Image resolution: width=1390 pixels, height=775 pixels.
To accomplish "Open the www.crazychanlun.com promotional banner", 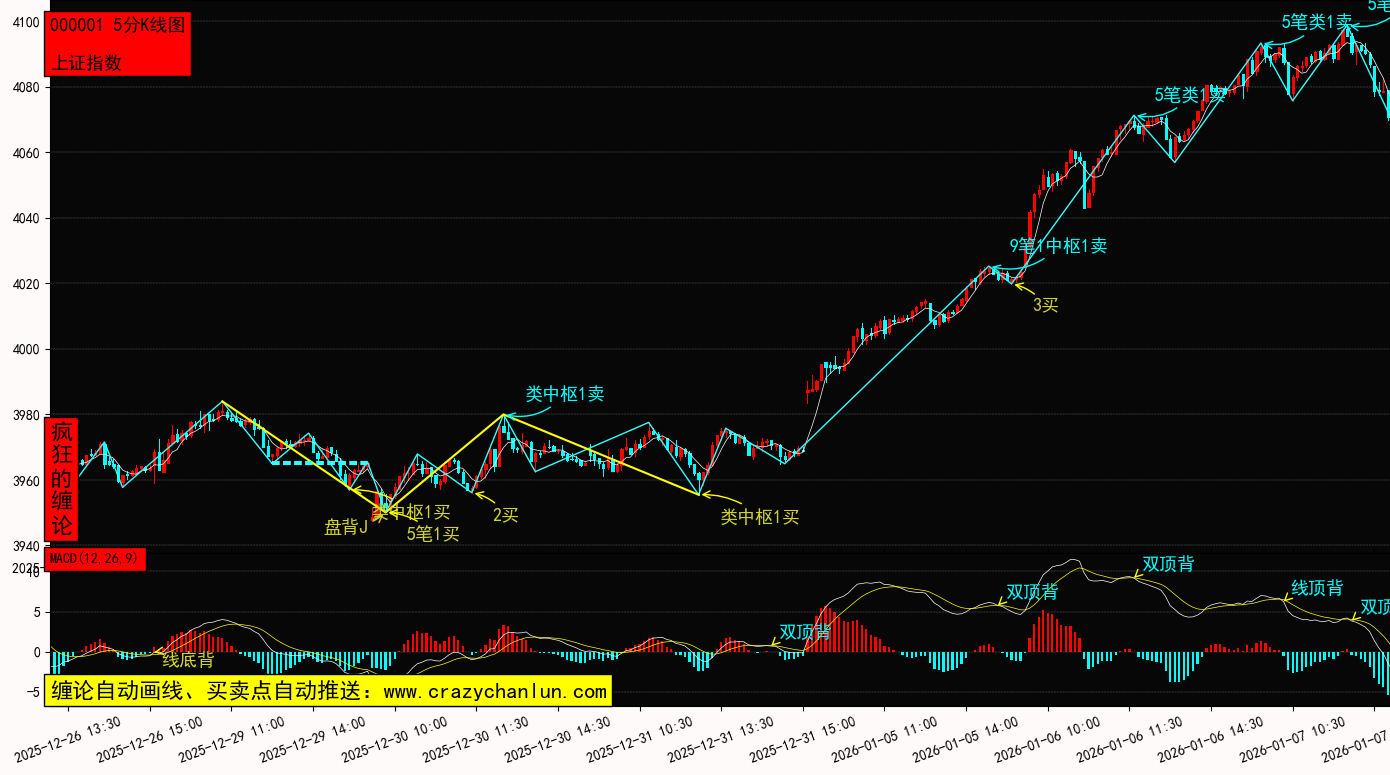I will [x=328, y=691].
